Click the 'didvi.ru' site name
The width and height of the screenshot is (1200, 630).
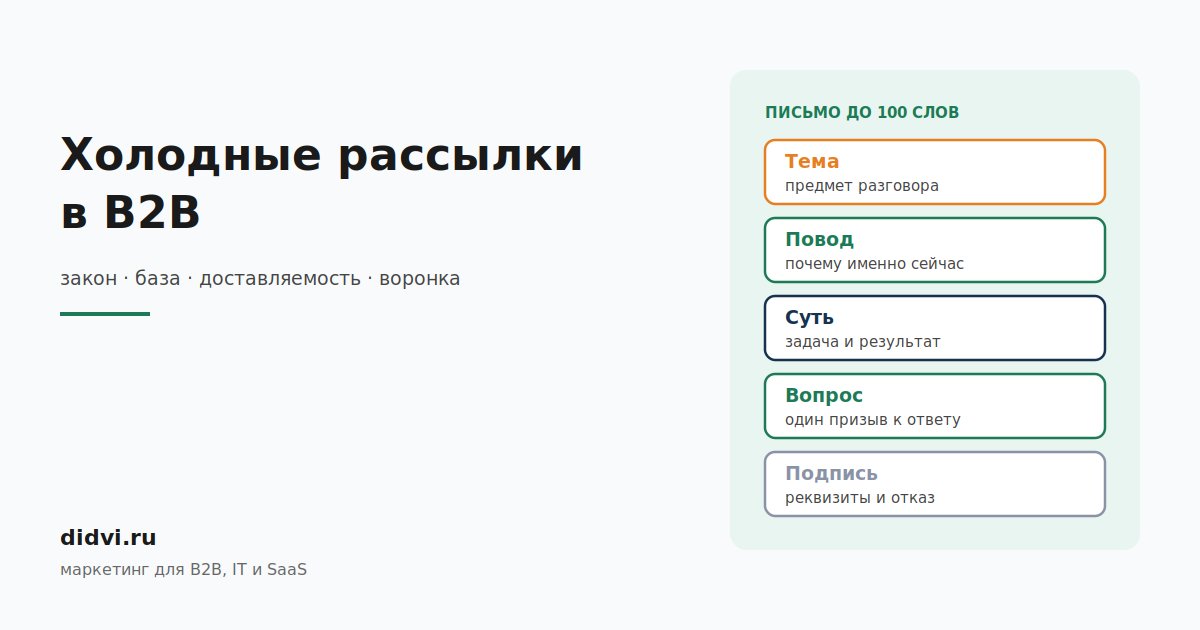tap(108, 537)
